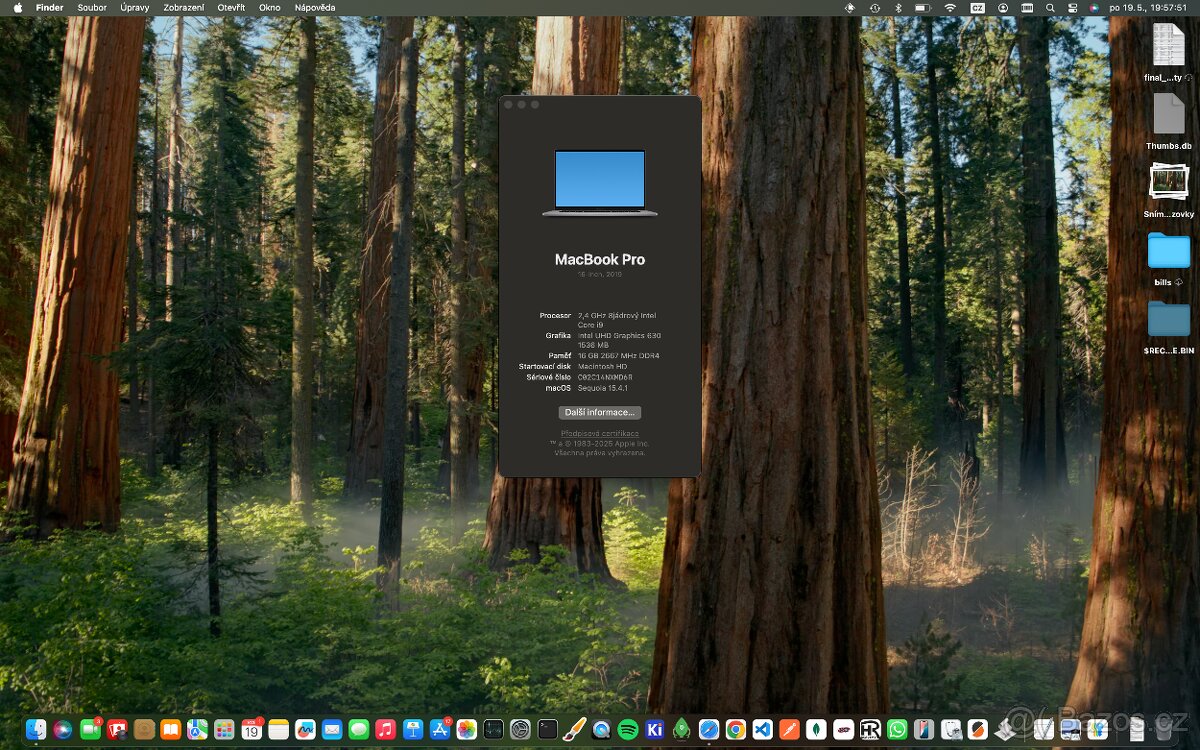This screenshot has height=750, width=1200.
Task: Open FaceTime in the Dock
Action: tap(90, 730)
